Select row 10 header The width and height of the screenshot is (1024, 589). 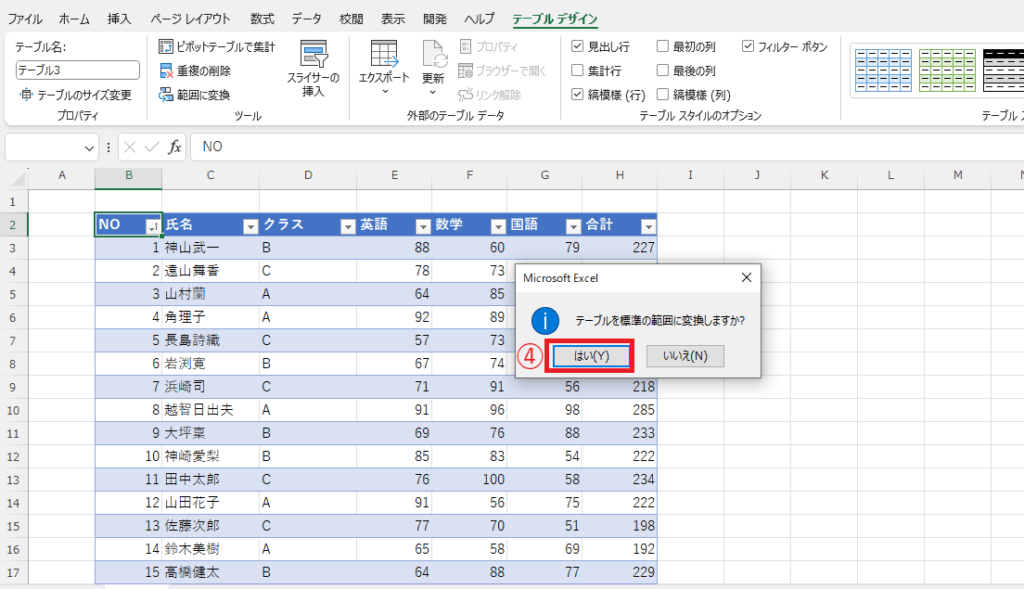click(x=13, y=410)
